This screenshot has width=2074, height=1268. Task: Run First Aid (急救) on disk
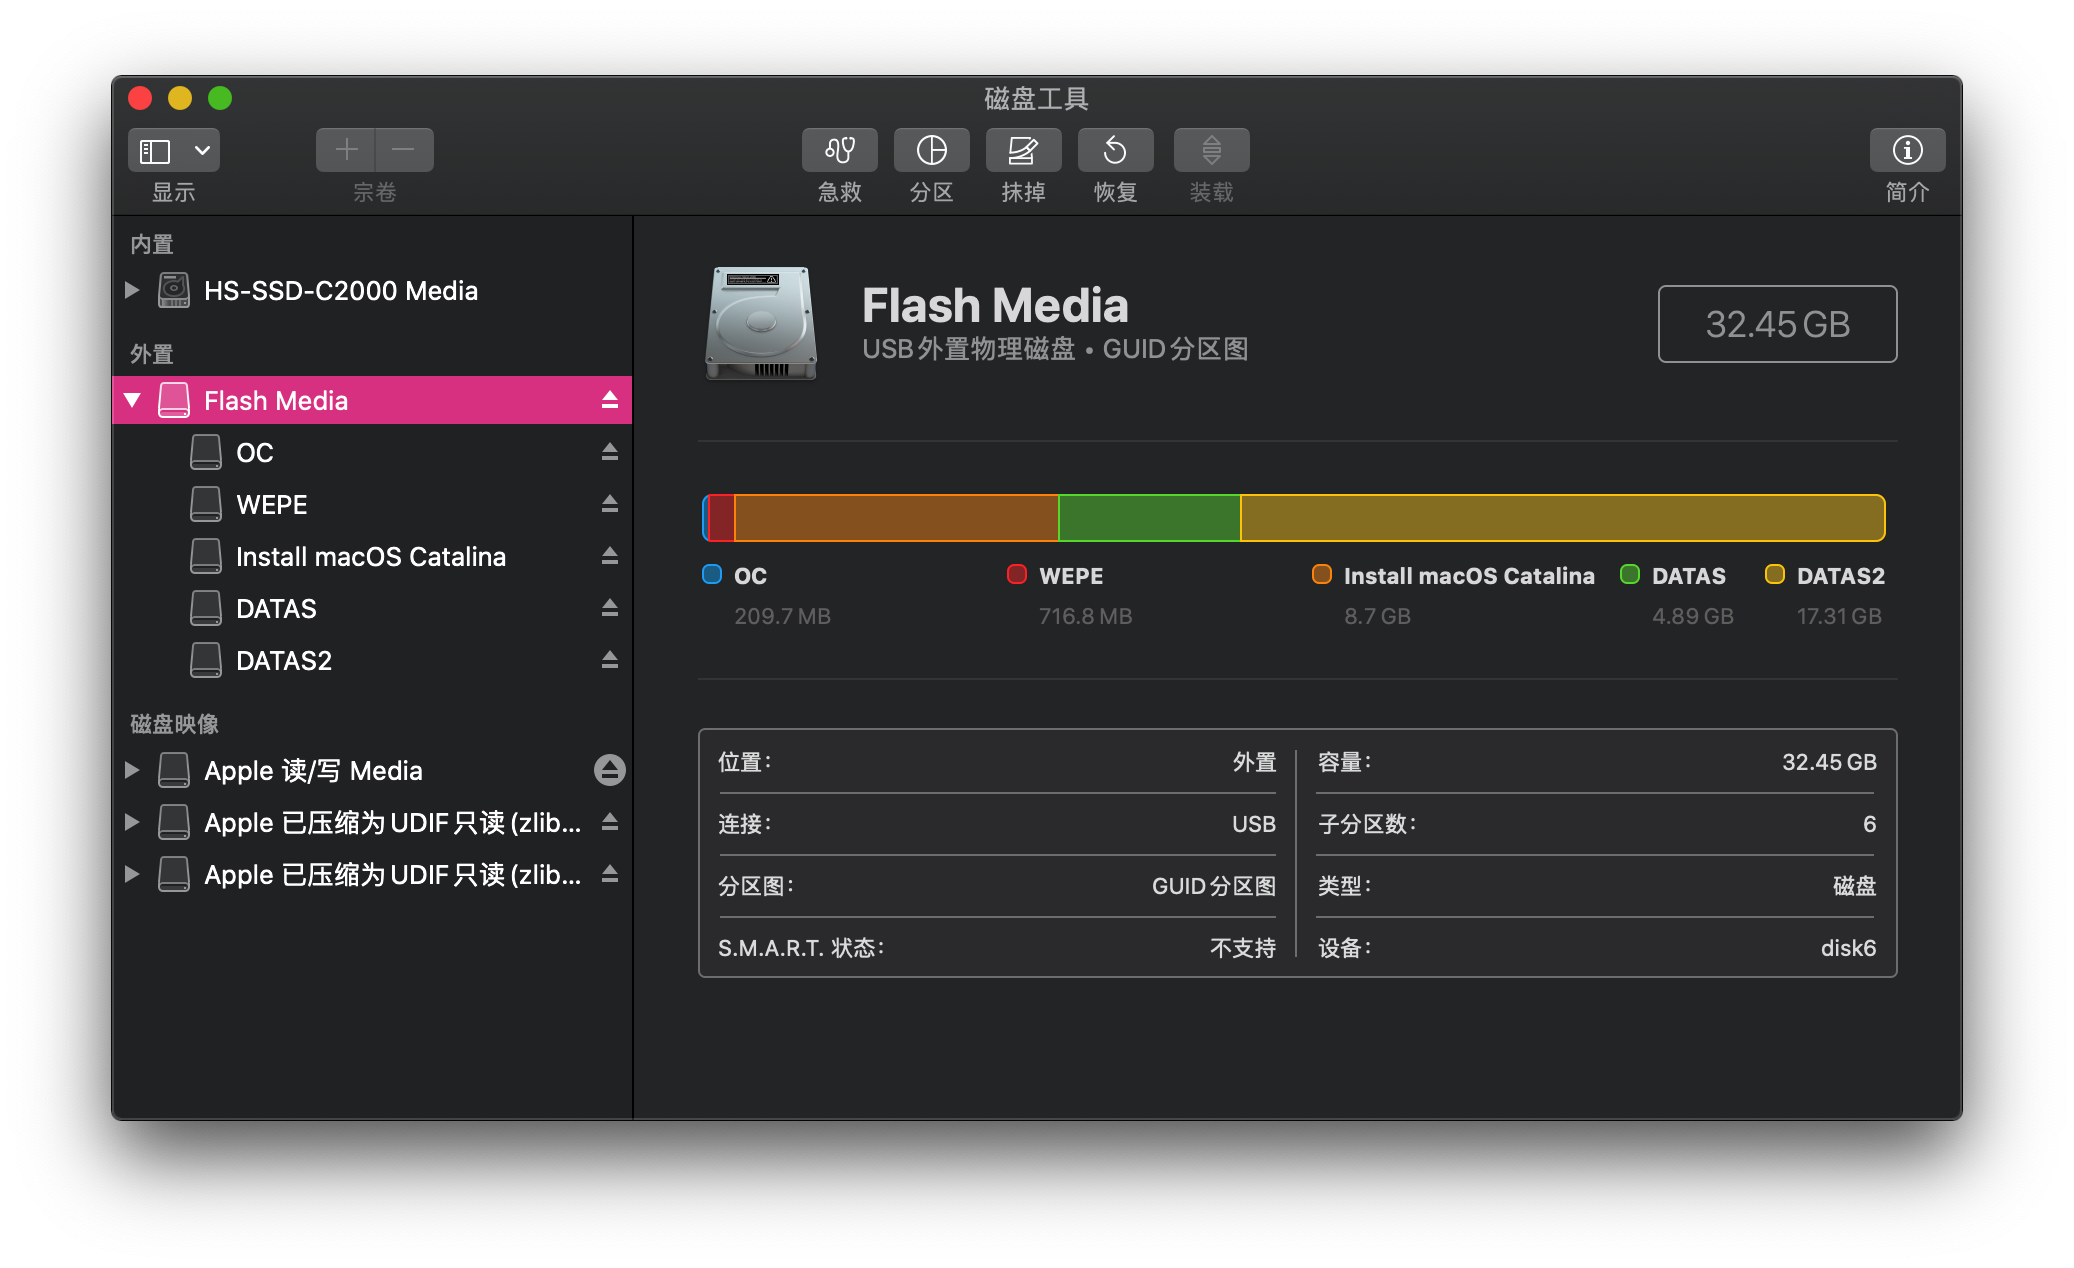pos(839,150)
